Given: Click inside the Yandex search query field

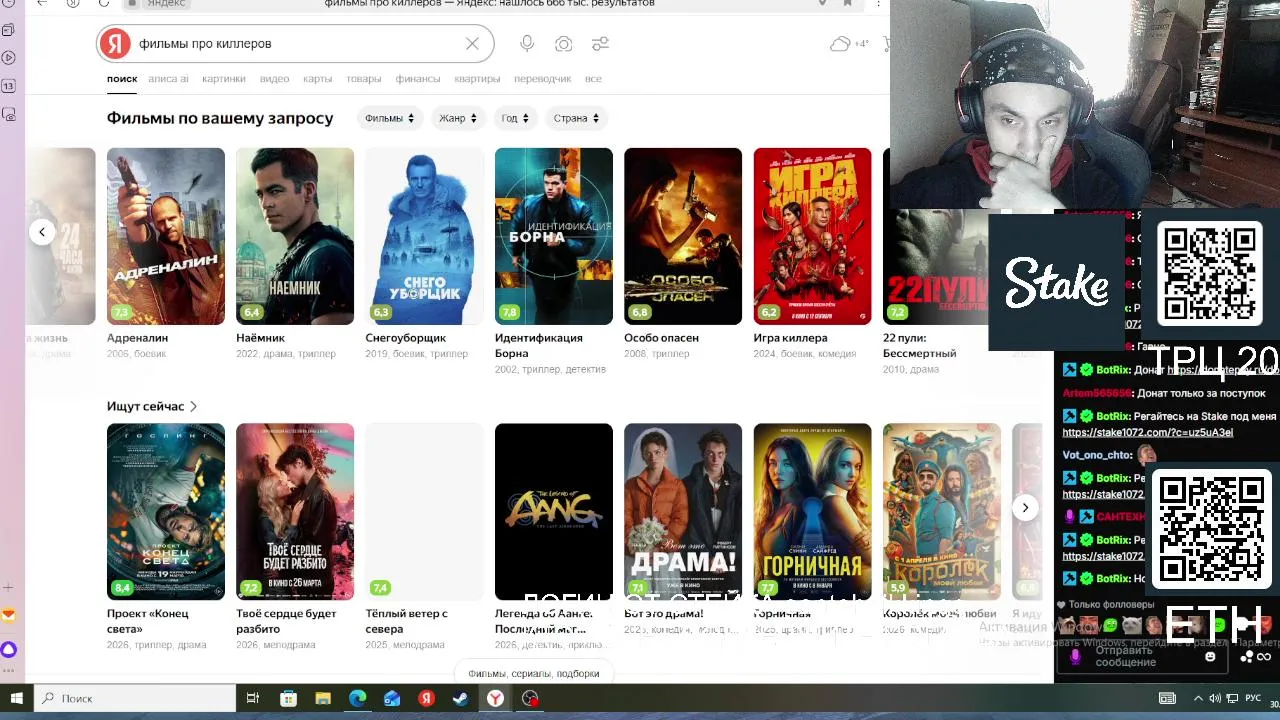Looking at the screenshot, I should pos(298,44).
